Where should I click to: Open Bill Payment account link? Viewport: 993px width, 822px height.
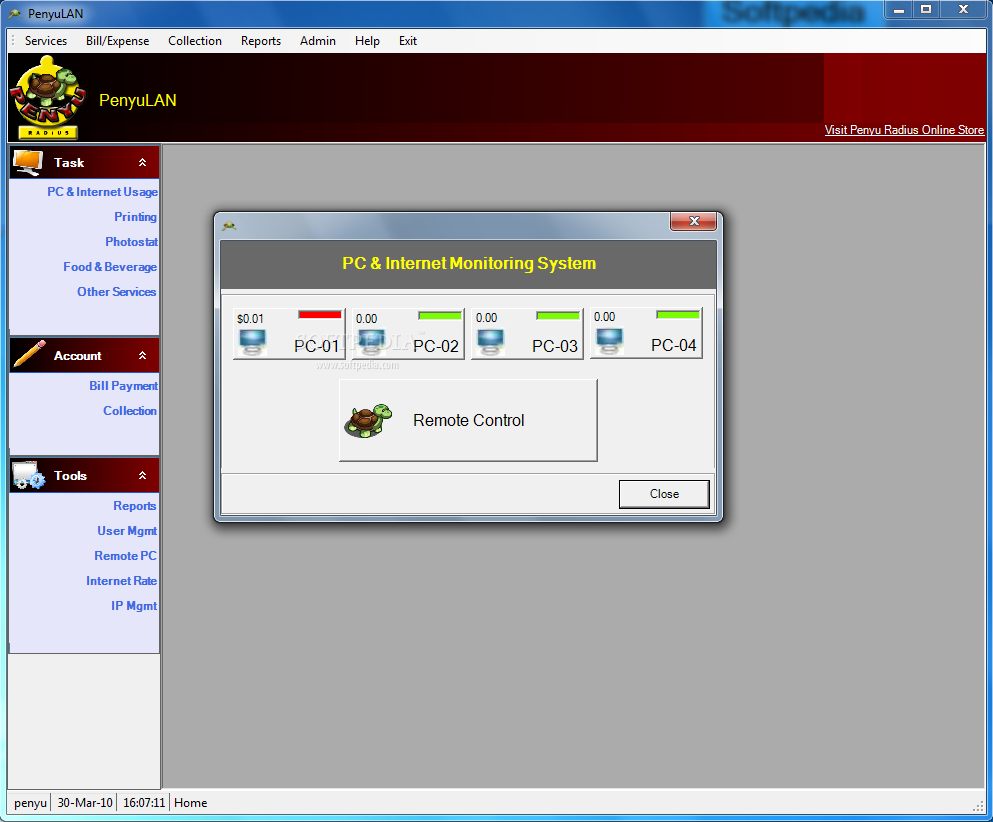point(123,386)
